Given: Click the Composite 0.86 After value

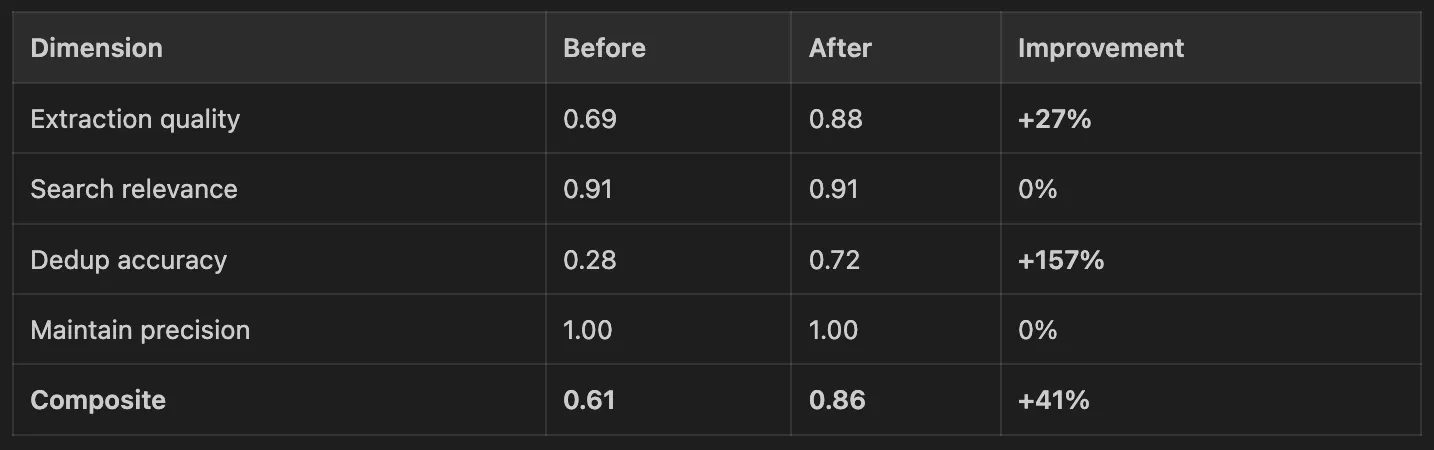Looking at the screenshot, I should click(x=837, y=400).
